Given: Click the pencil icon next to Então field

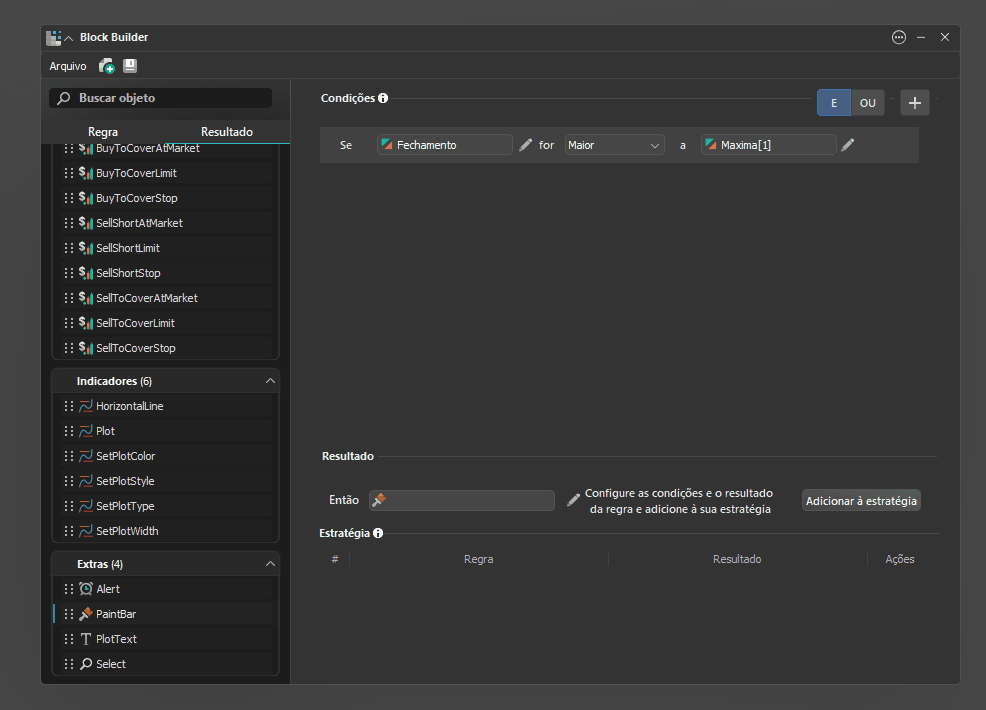Looking at the screenshot, I should click(x=573, y=500).
